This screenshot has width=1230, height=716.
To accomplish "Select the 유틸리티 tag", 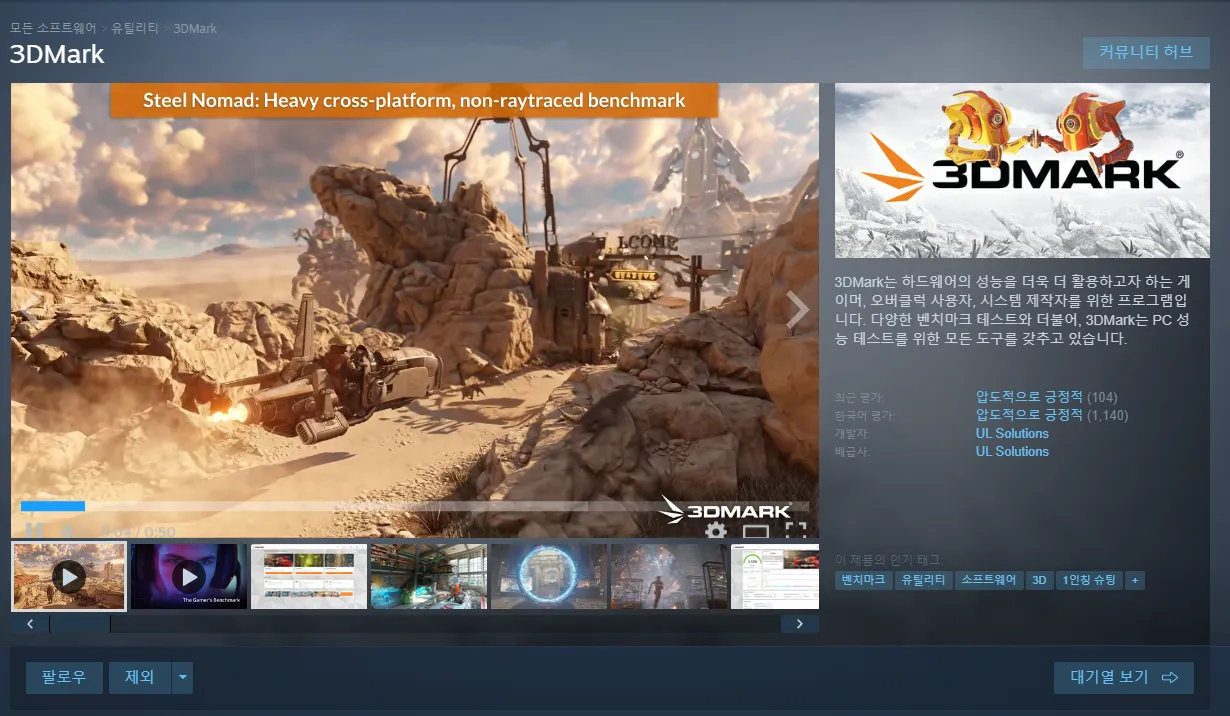I will click(923, 580).
